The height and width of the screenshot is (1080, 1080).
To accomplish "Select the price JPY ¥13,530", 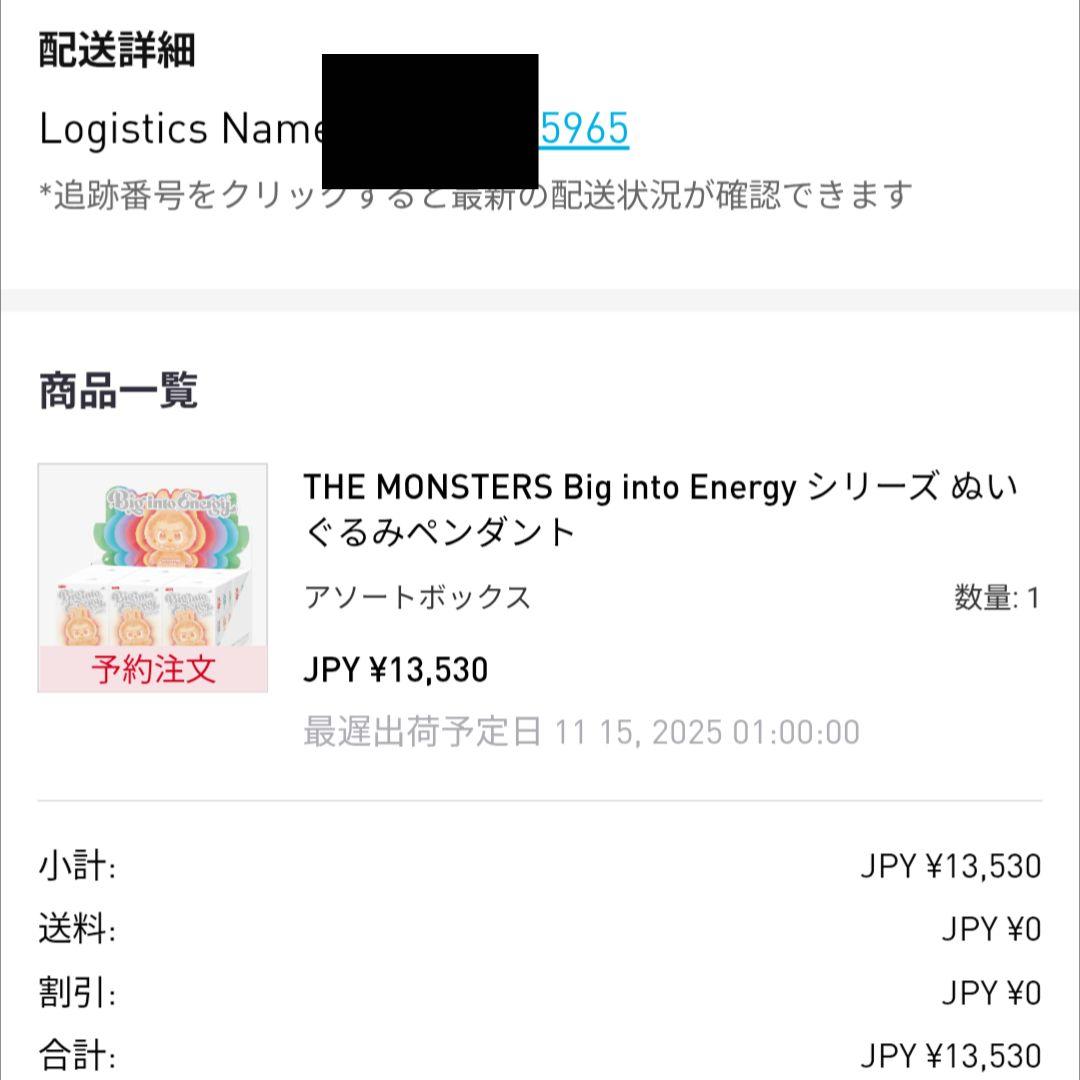I will [x=396, y=670].
